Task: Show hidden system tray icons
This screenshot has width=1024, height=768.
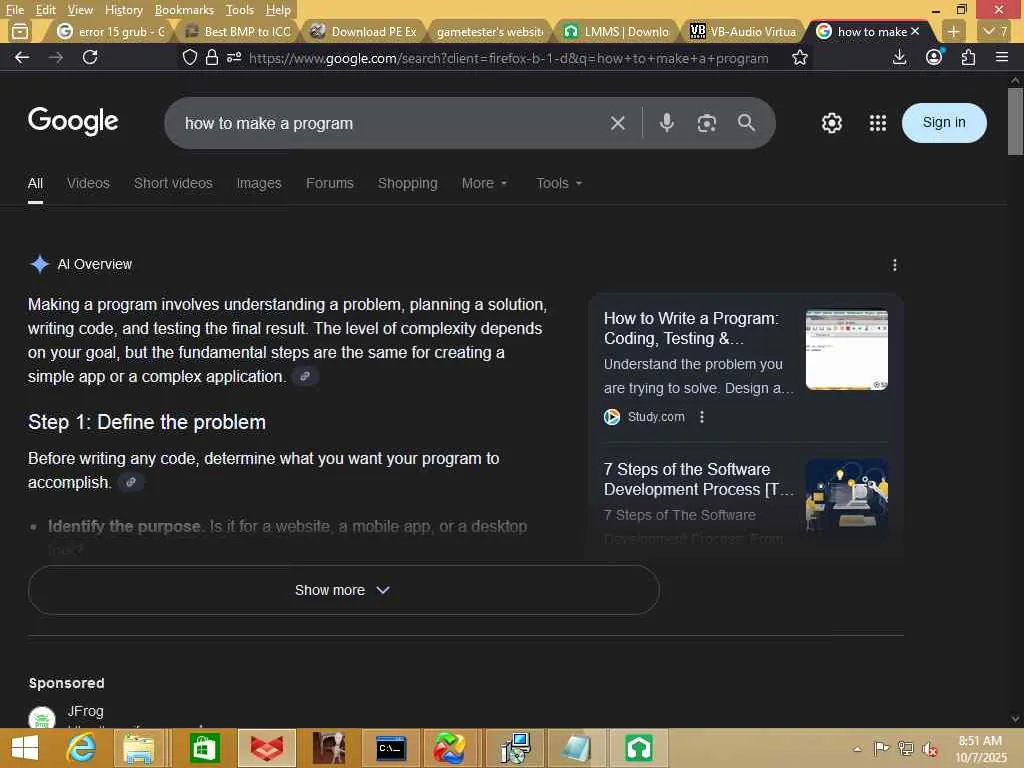Action: coord(857,748)
